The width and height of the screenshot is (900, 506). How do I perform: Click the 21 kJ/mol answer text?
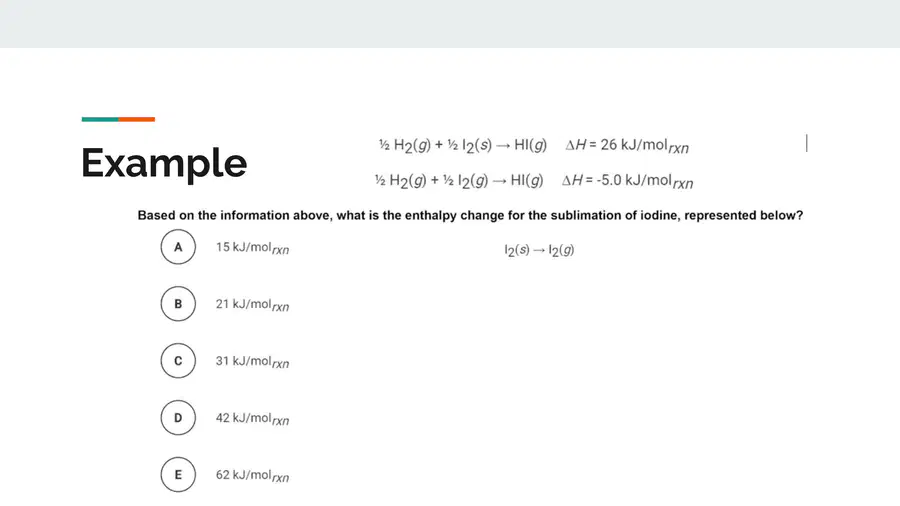(x=253, y=305)
